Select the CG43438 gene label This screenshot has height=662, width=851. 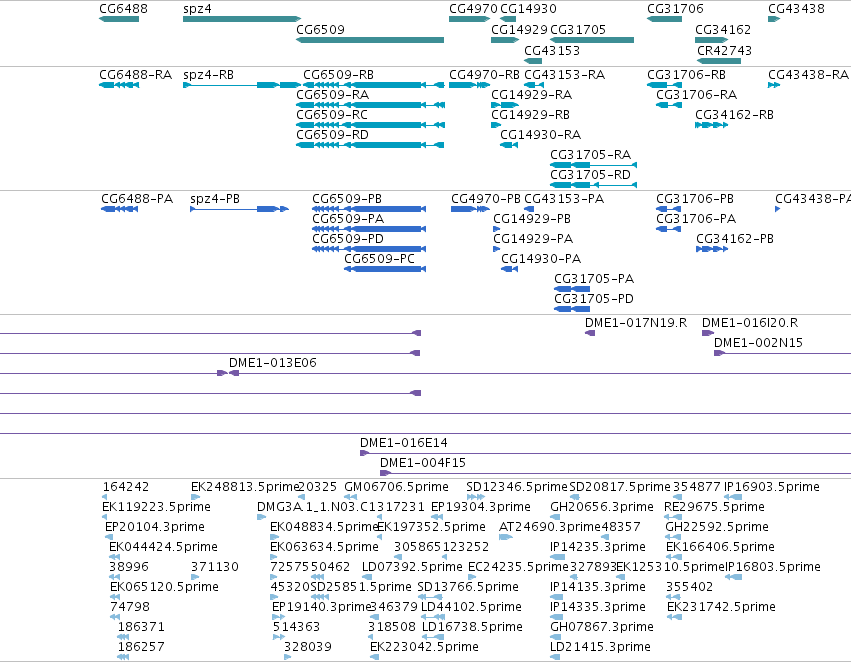coord(796,9)
